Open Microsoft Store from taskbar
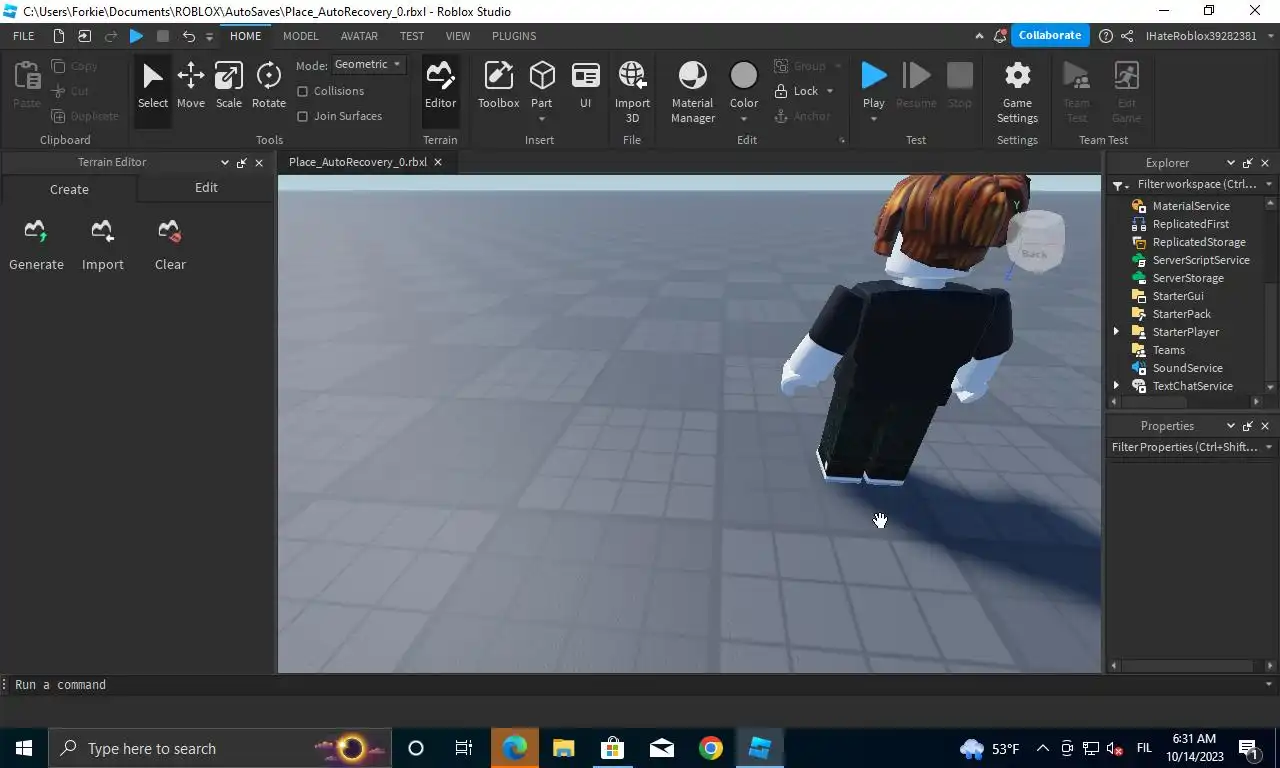This screenshot has height=768, width=1280. [x=613, y=748]
